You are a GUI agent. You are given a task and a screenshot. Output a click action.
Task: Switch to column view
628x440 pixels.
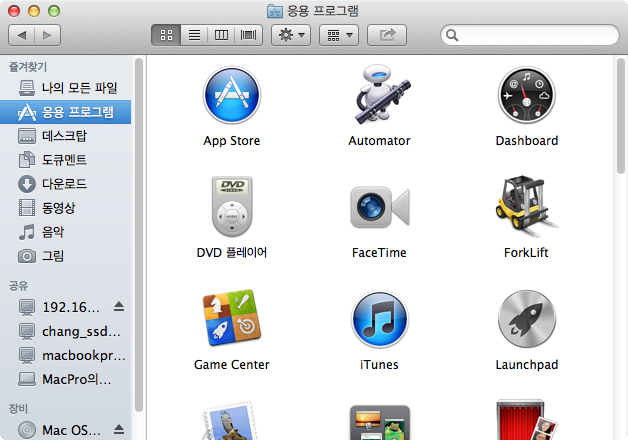[x=221, y=35]
